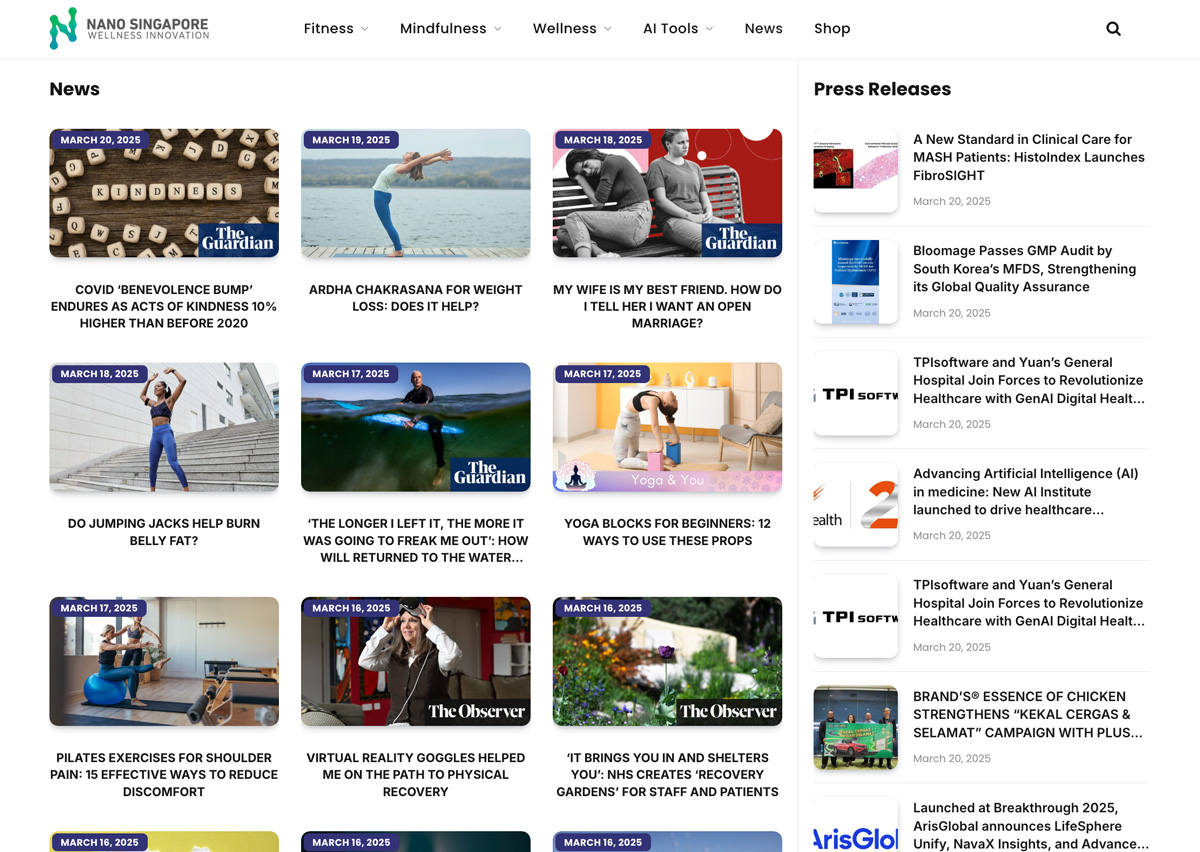The width and height of the screenshot is (1200, 852).
Task: Expand the Wellness menu chevron
Action: [x=607, y=29]
